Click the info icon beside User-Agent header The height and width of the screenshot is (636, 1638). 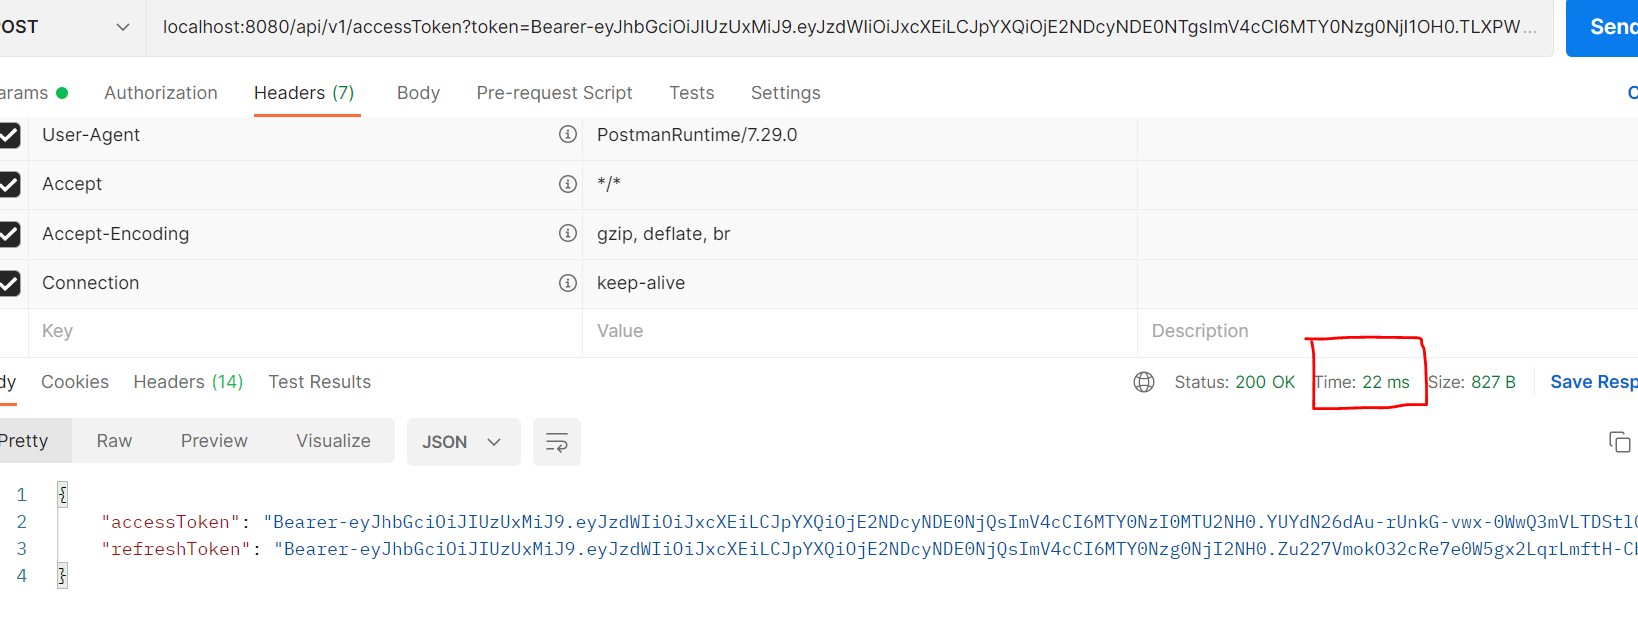coord(568,134)
